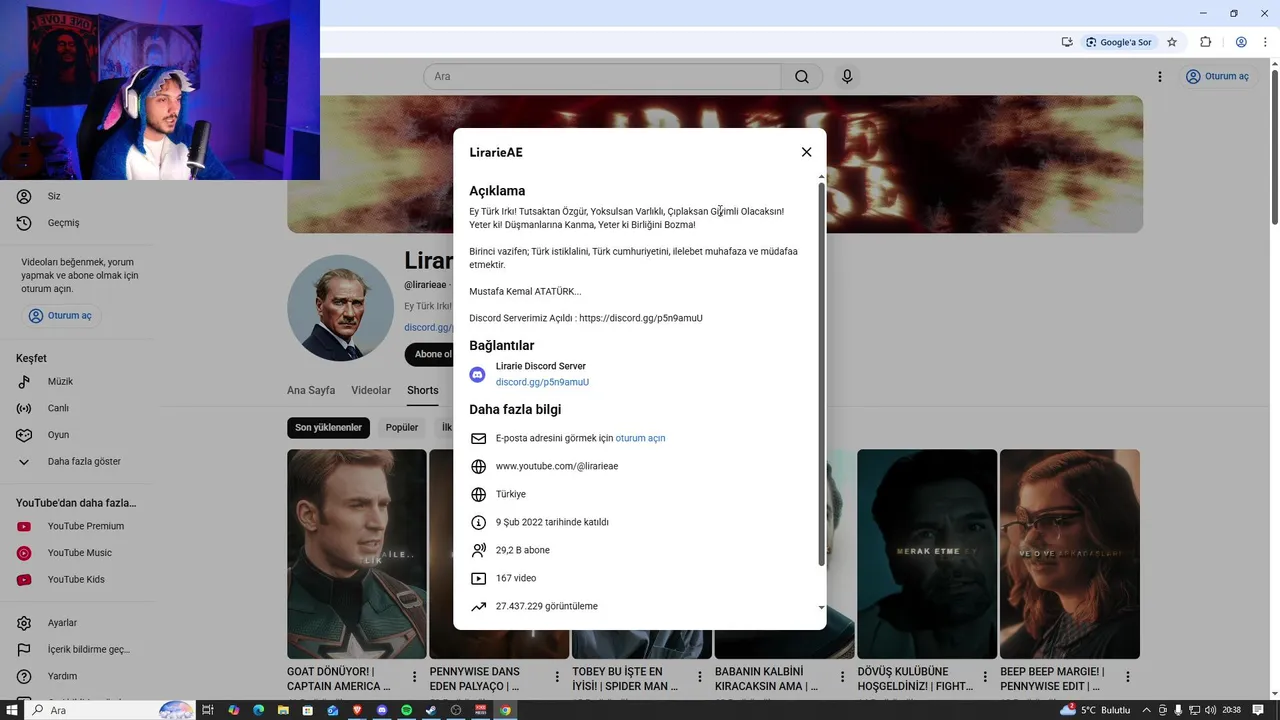This screenshot has width=1280, height=720.
Task: Click the taskbar Ara search box
Action: click(x=110, y=710)
